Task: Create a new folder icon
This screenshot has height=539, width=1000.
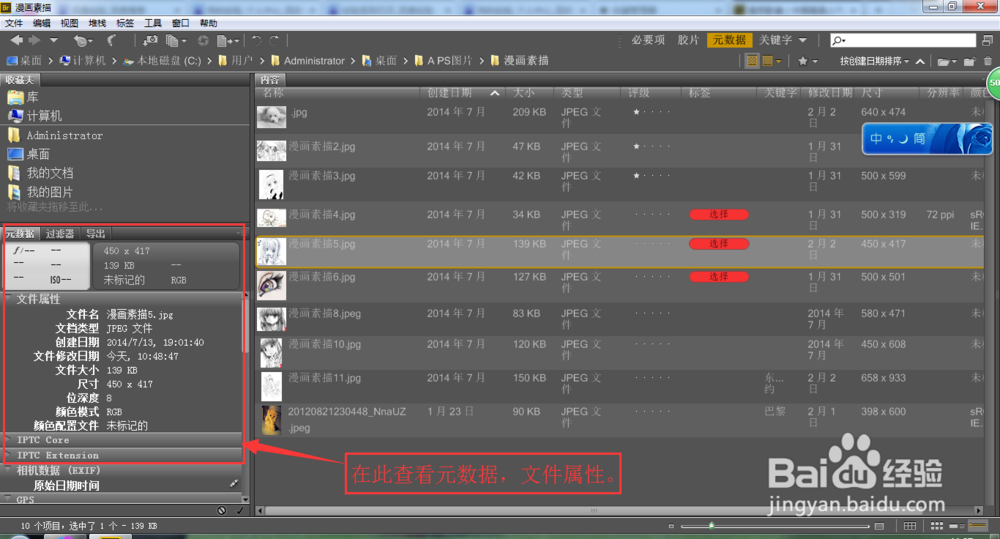Action: [x=969, y=61]
